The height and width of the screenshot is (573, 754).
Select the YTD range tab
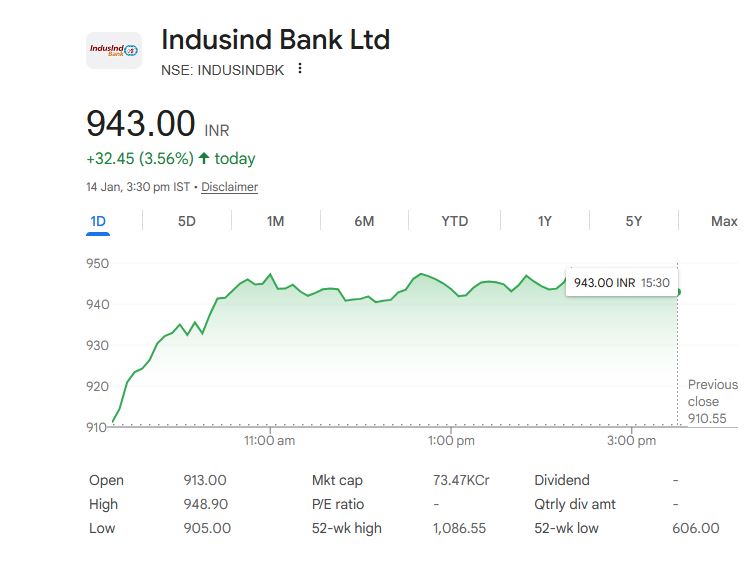454,221
